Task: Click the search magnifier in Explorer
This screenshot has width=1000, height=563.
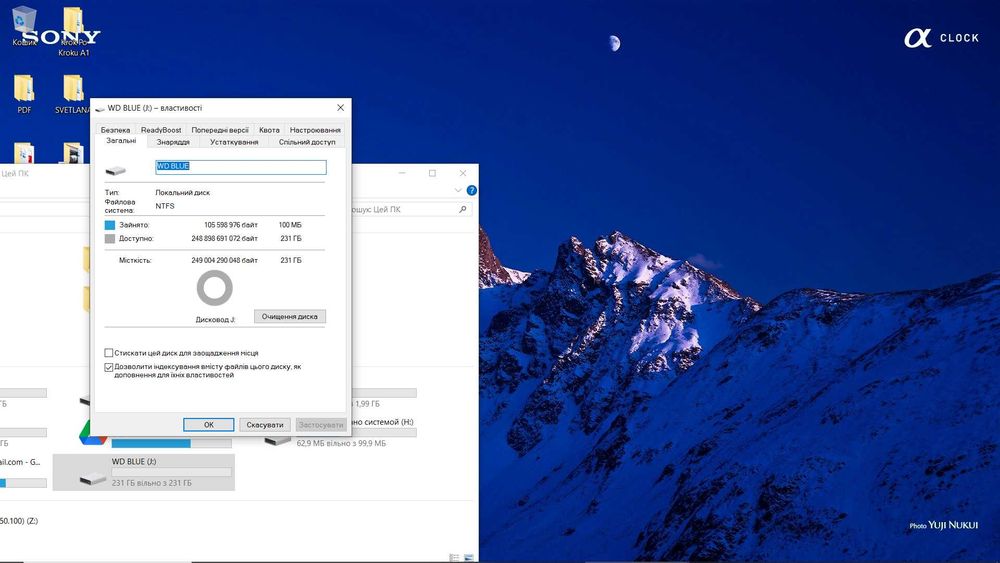Action: coord(462,209)
